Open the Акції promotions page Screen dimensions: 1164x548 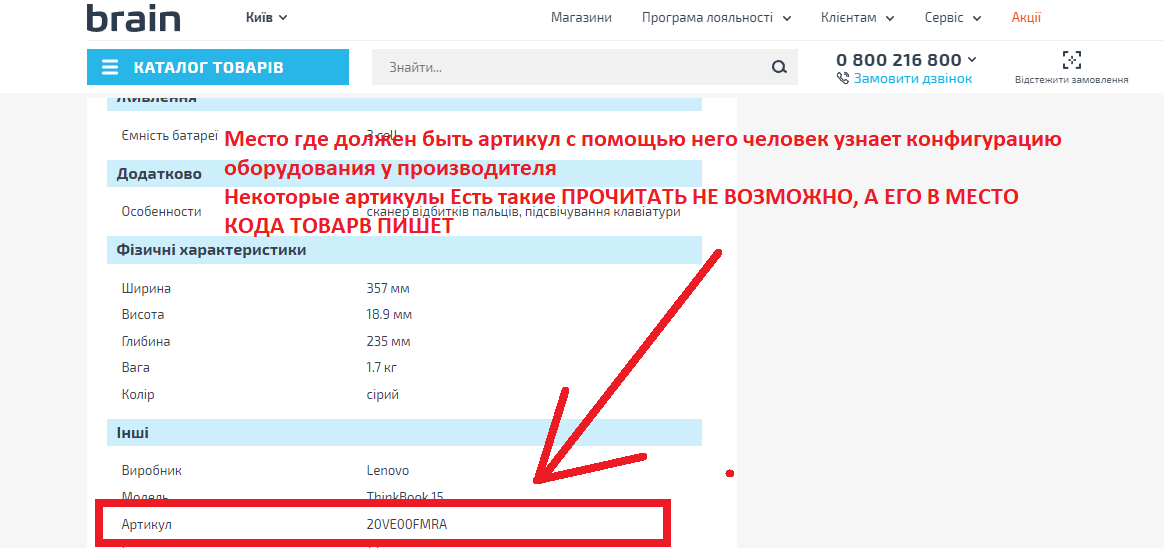point(1026,18)
